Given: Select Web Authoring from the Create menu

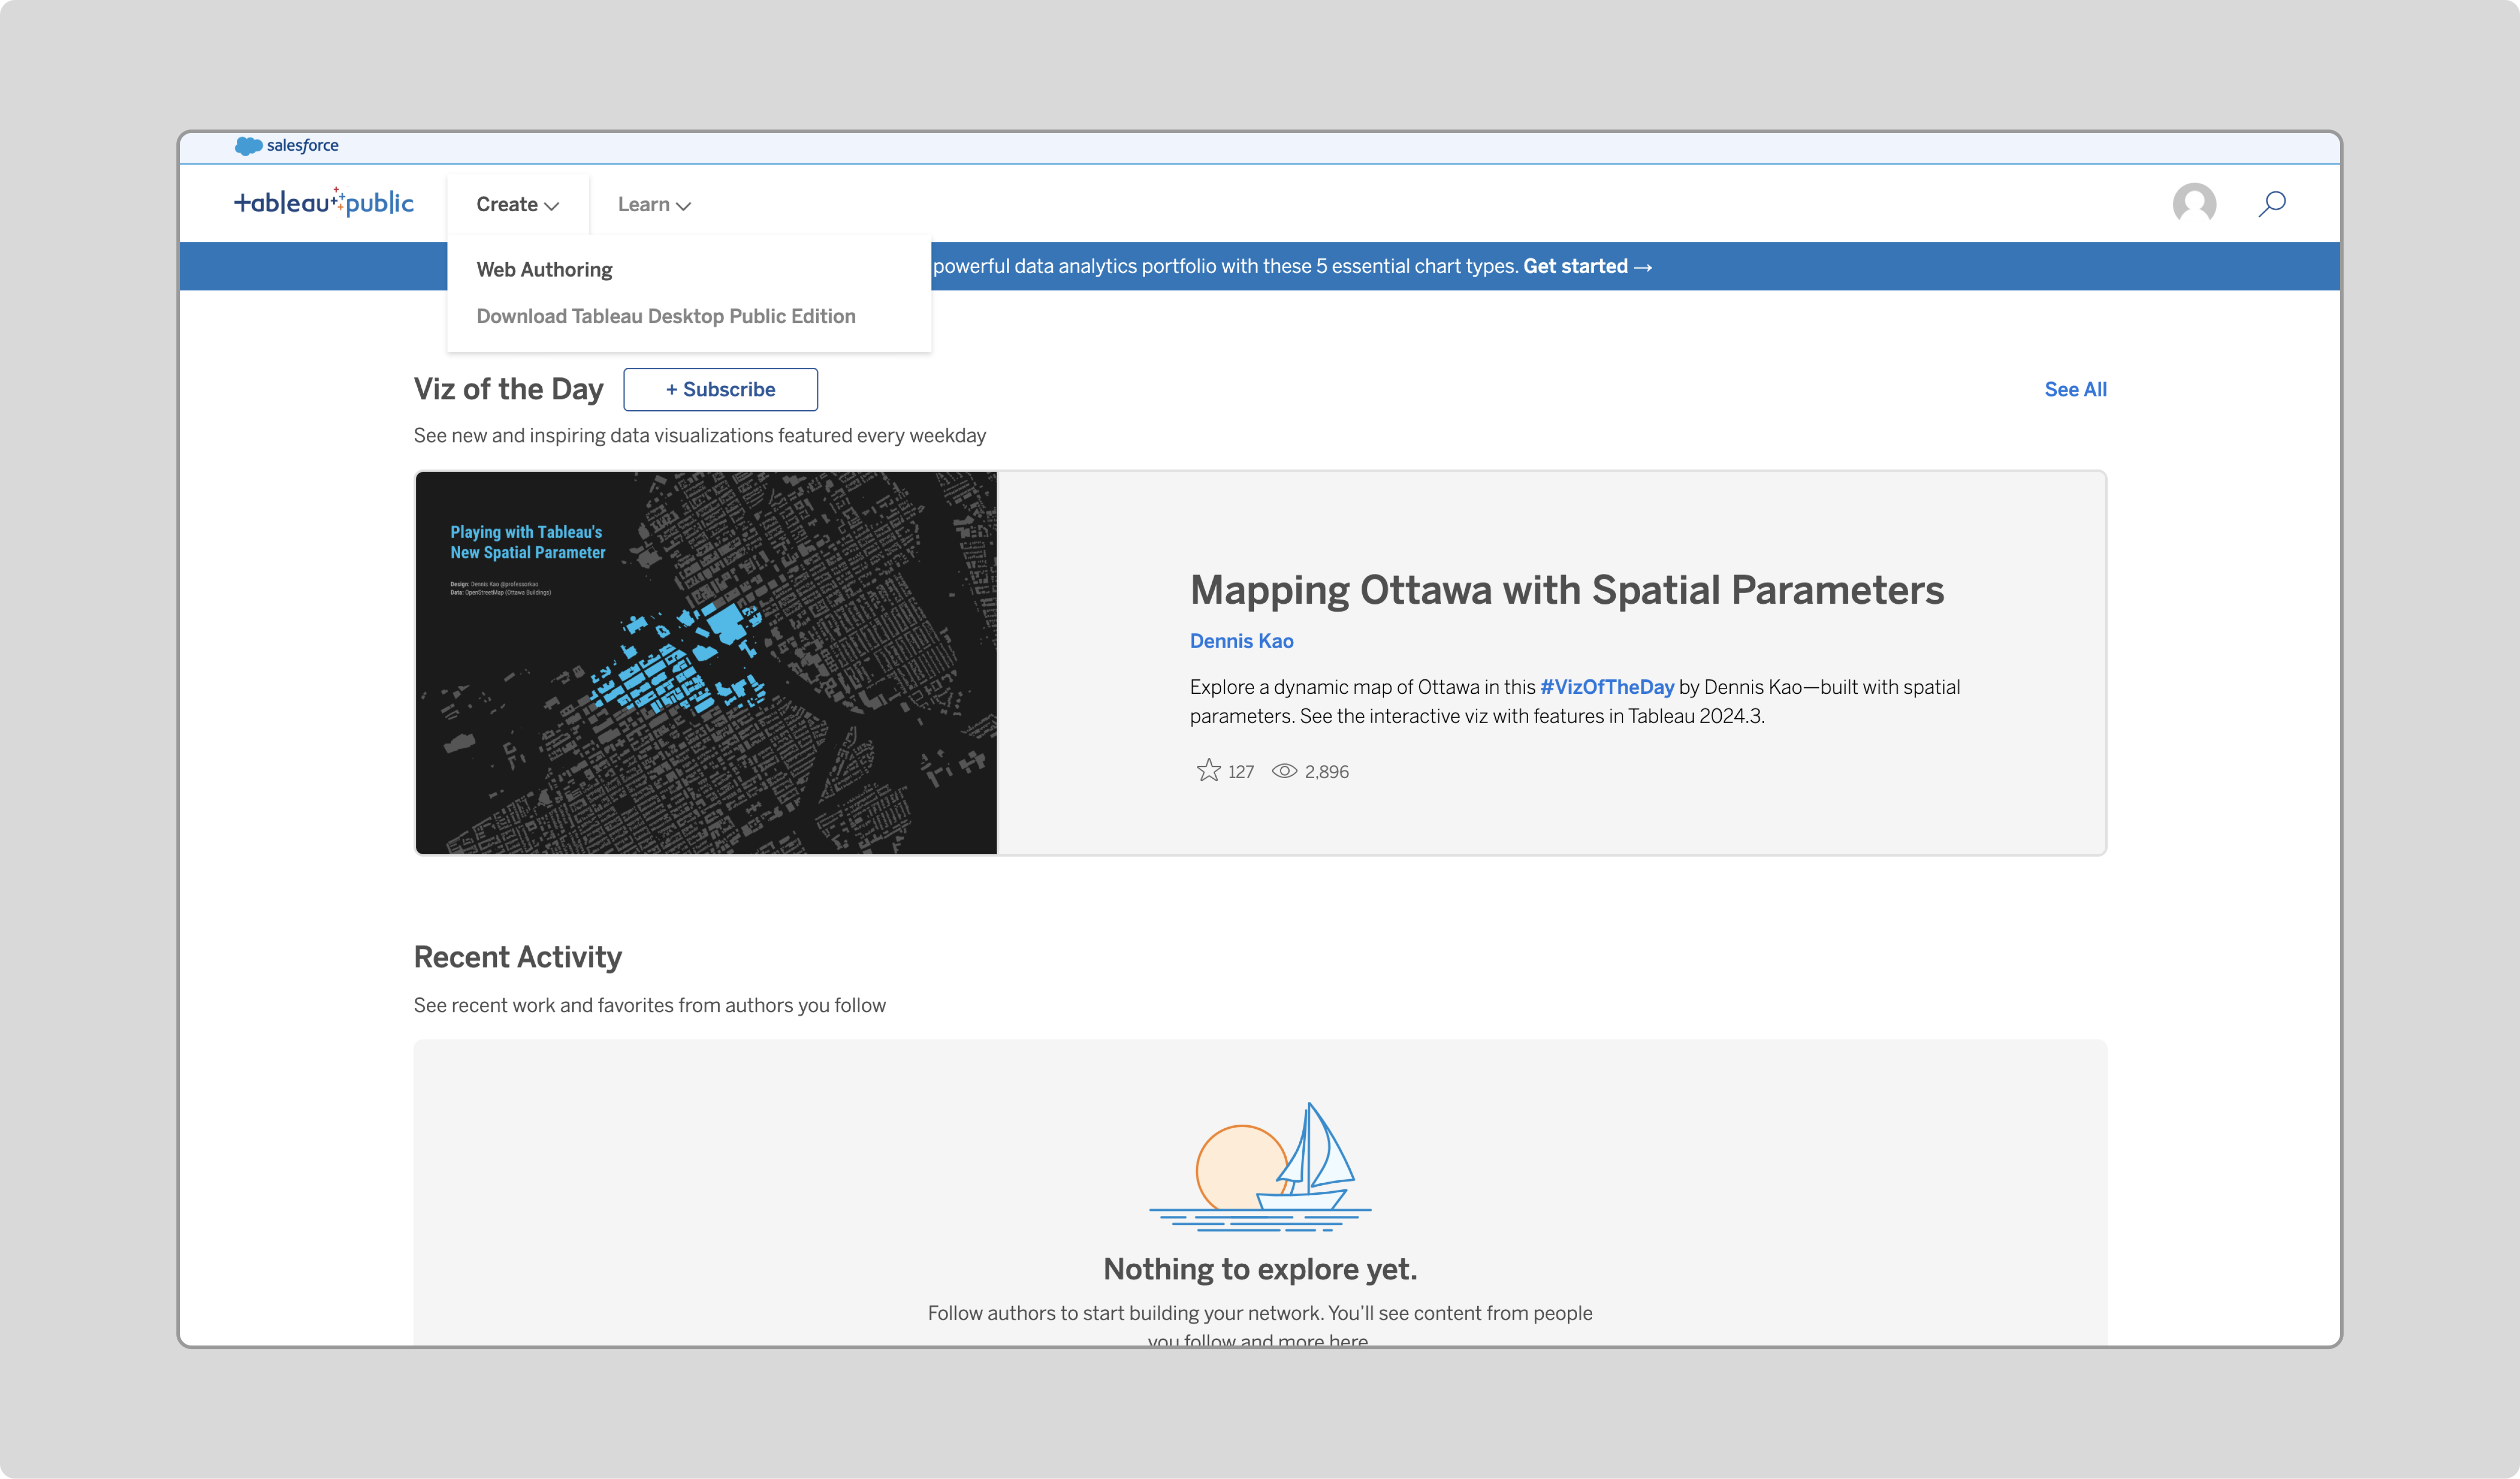Looking at the screenshot, I should [x=544, y=270].
